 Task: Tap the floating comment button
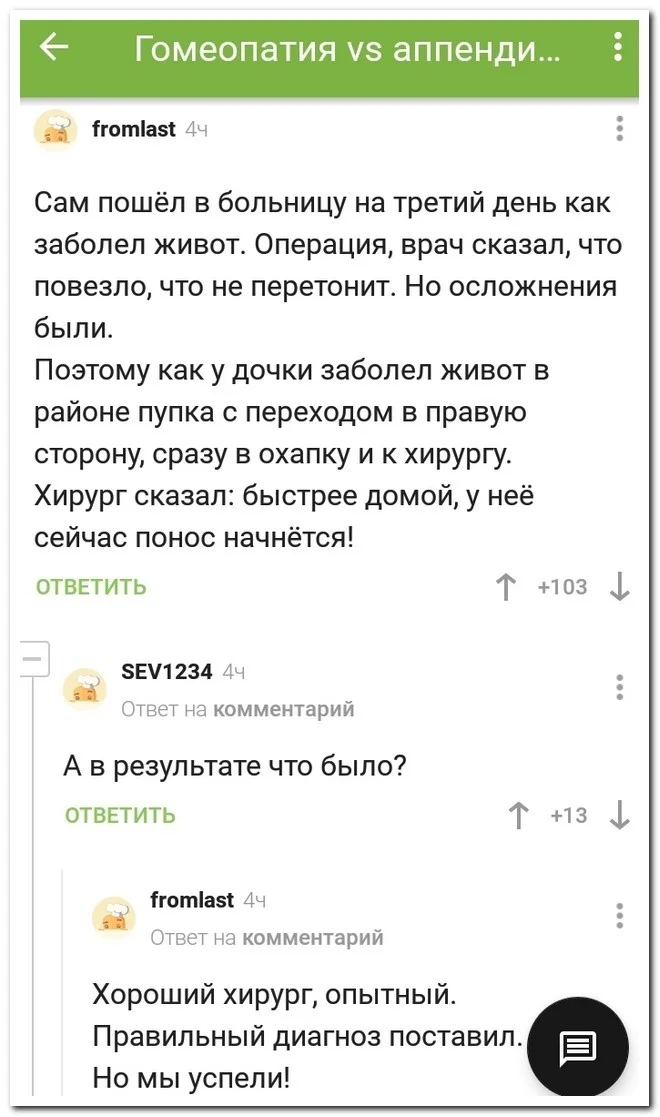(577, 1047)
